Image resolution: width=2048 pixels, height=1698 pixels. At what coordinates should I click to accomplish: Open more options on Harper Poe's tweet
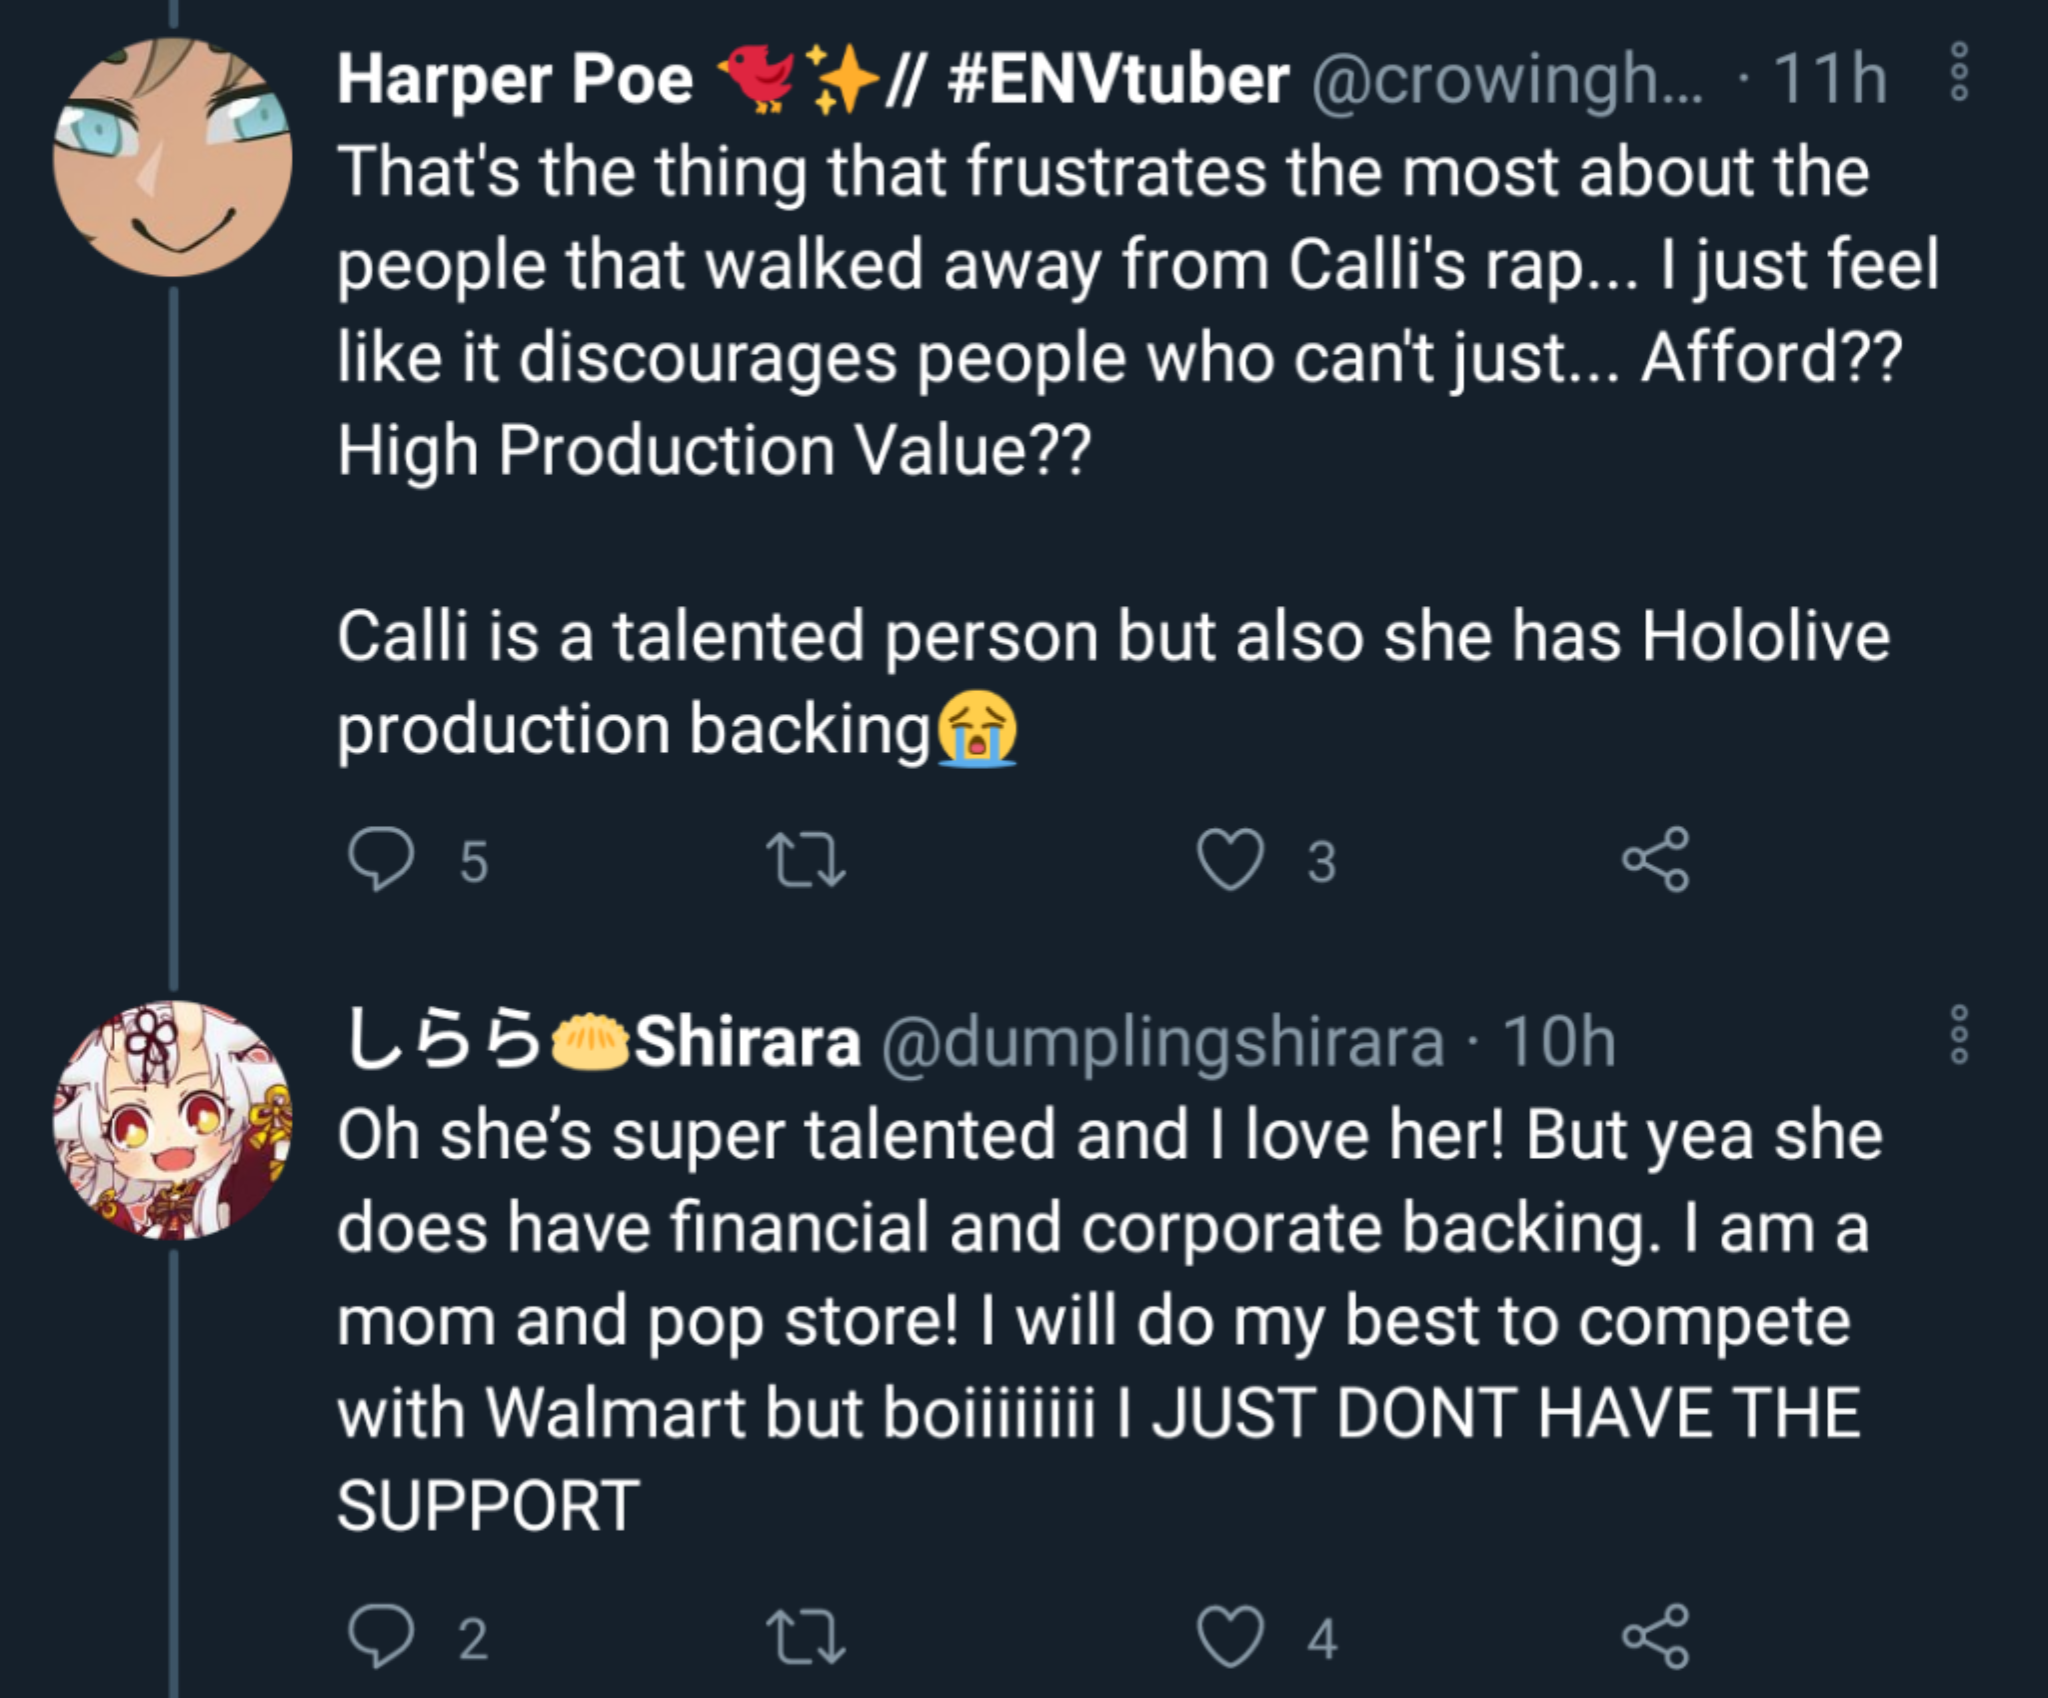click(1960, 71)
